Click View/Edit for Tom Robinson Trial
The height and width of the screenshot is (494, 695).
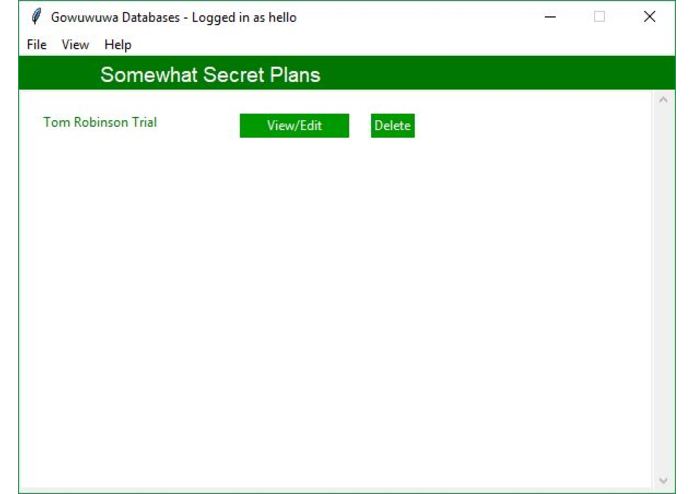[x=294, y=126]
